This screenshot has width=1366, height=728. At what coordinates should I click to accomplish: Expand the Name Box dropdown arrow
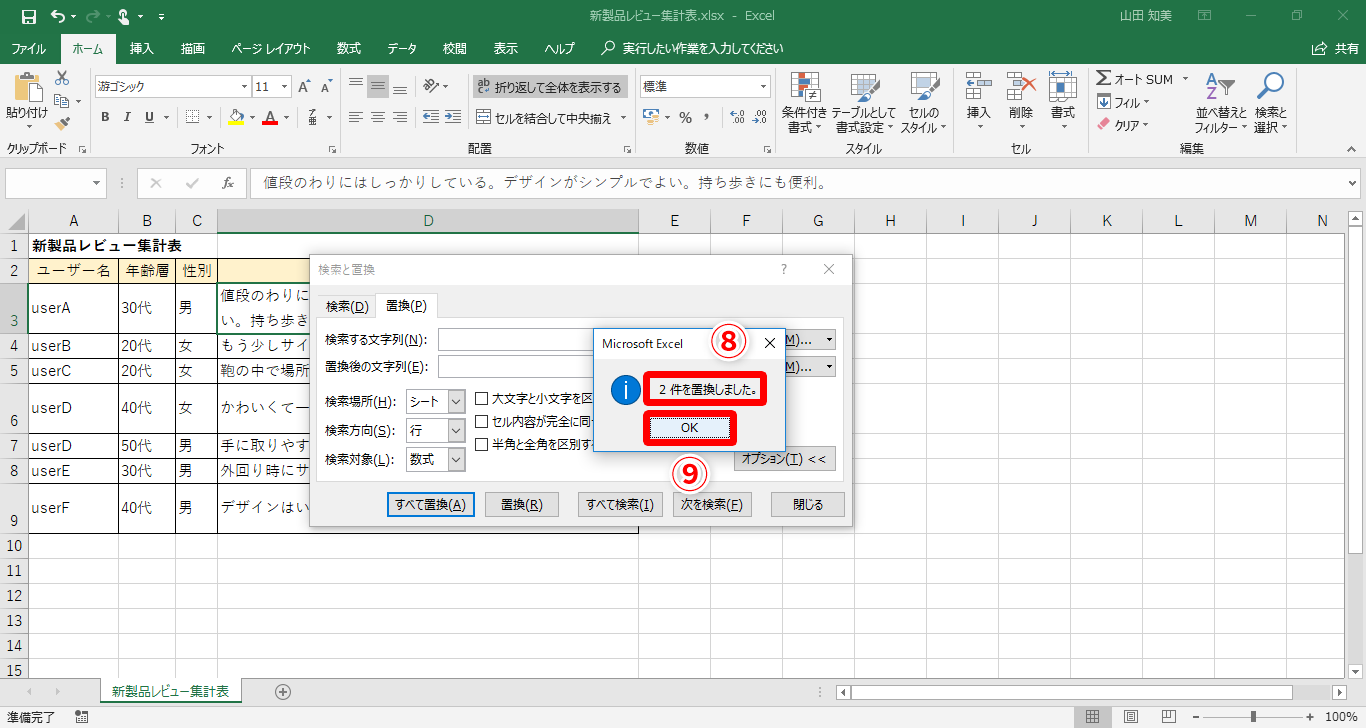(x=97, y=184)
